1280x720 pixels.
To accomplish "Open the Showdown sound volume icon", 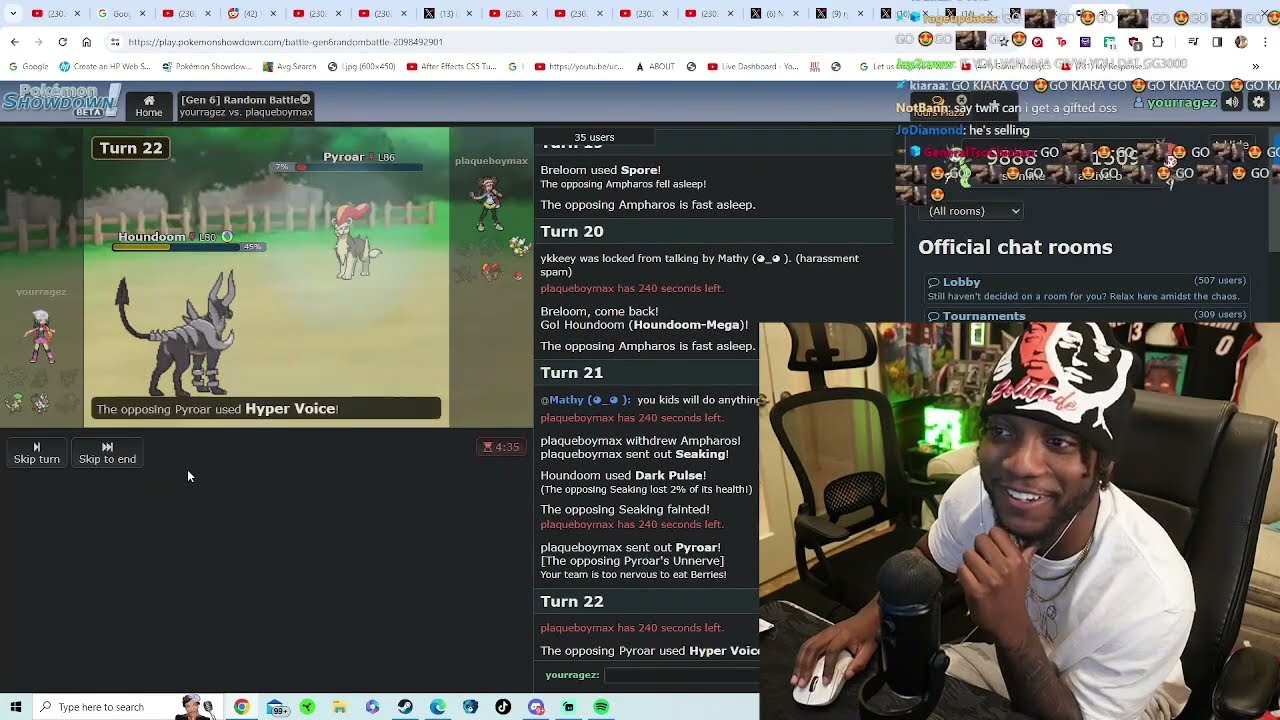I will [x=1232, y=102].
